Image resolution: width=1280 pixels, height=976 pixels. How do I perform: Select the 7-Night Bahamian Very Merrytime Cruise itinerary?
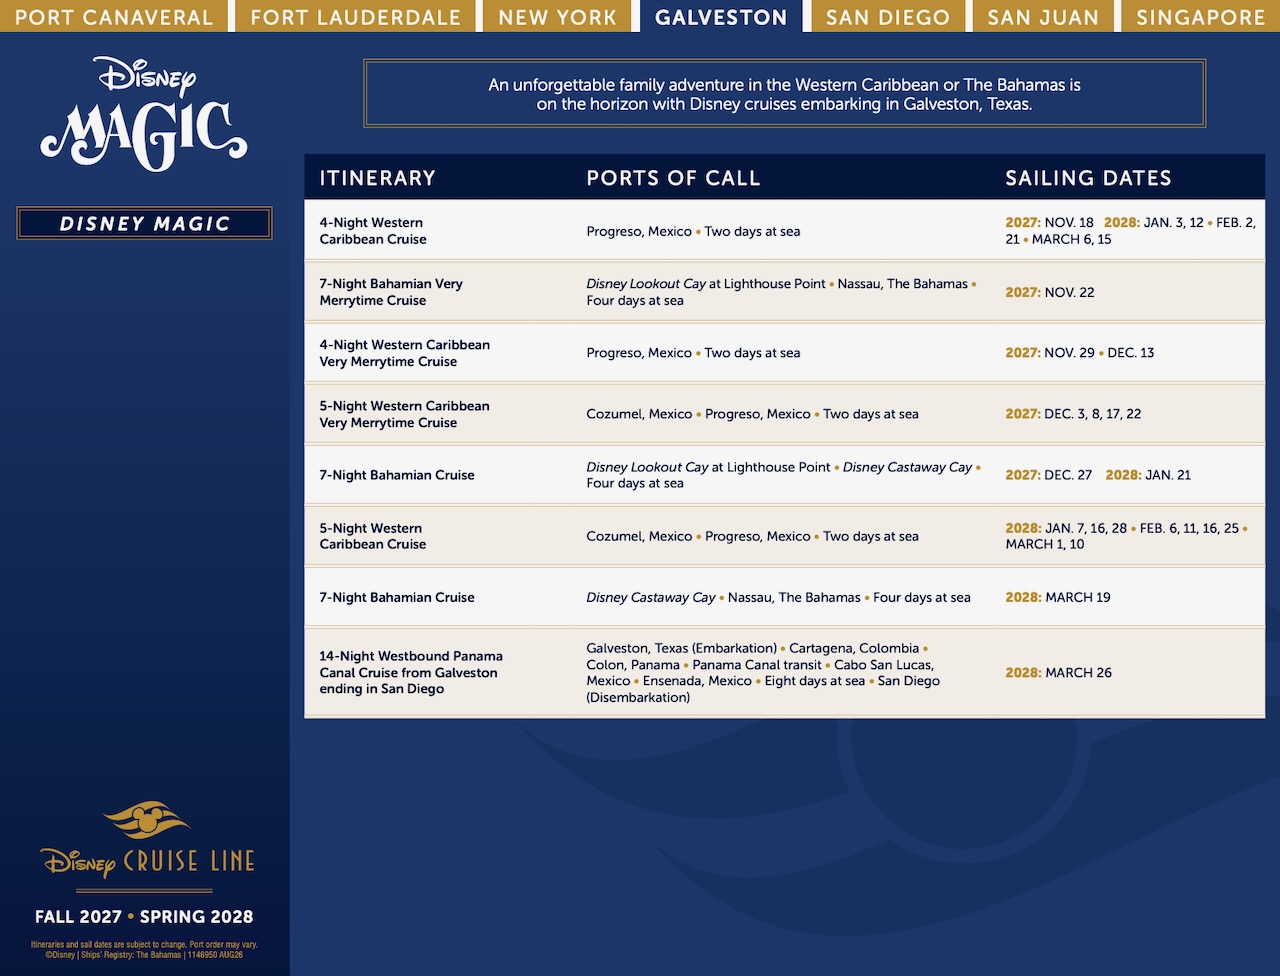tap(391, 292)
